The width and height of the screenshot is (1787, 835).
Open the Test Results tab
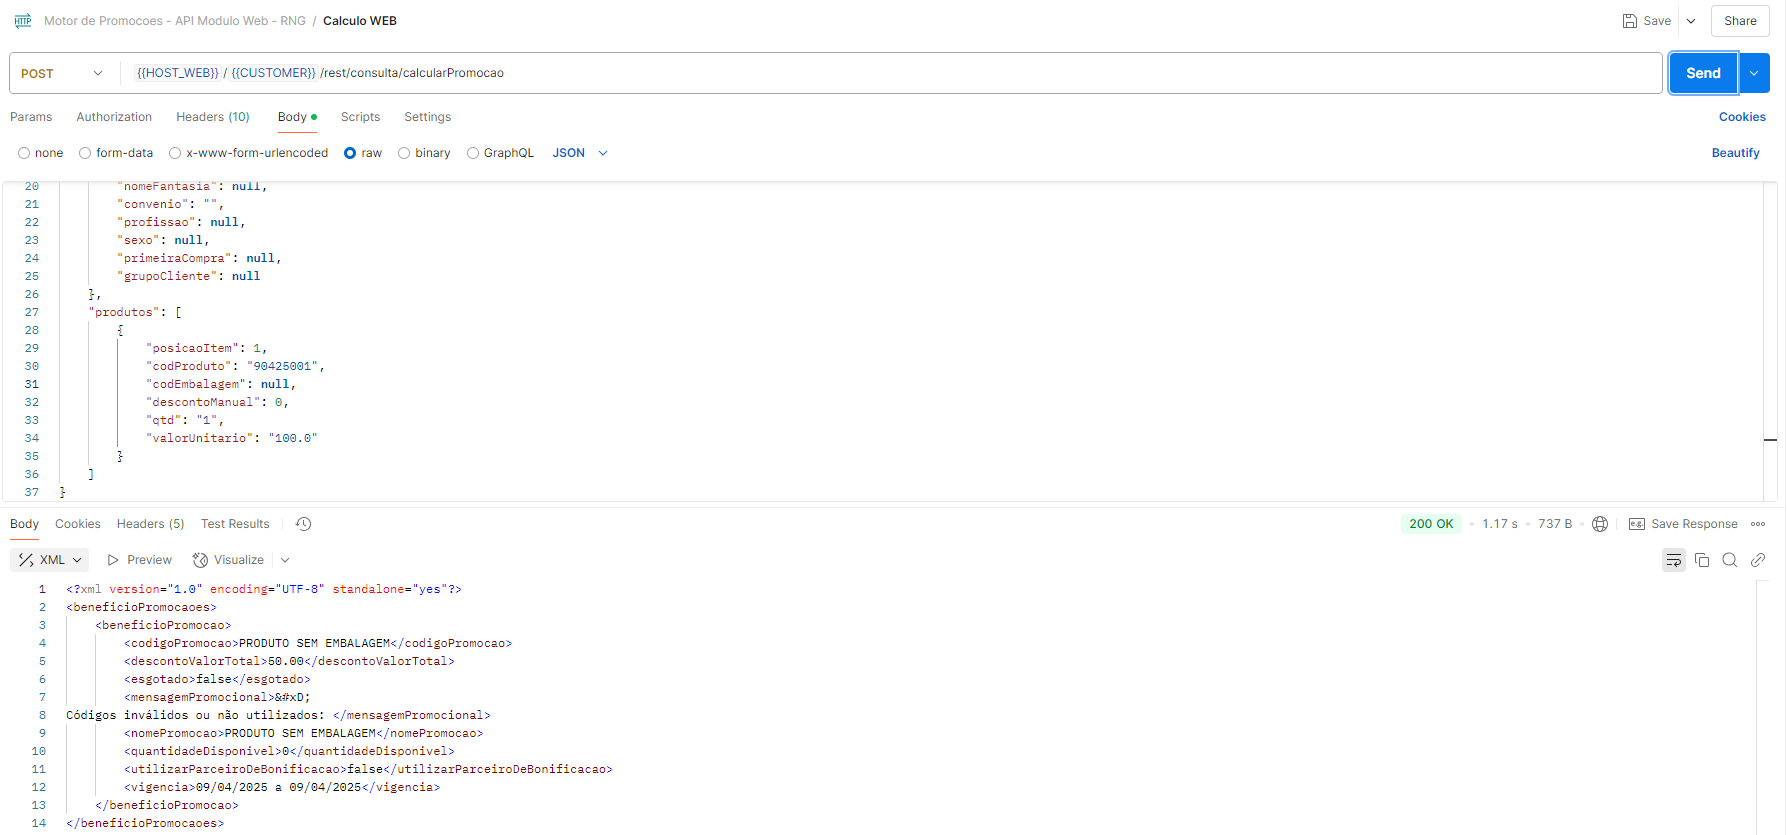coord(235,524)
